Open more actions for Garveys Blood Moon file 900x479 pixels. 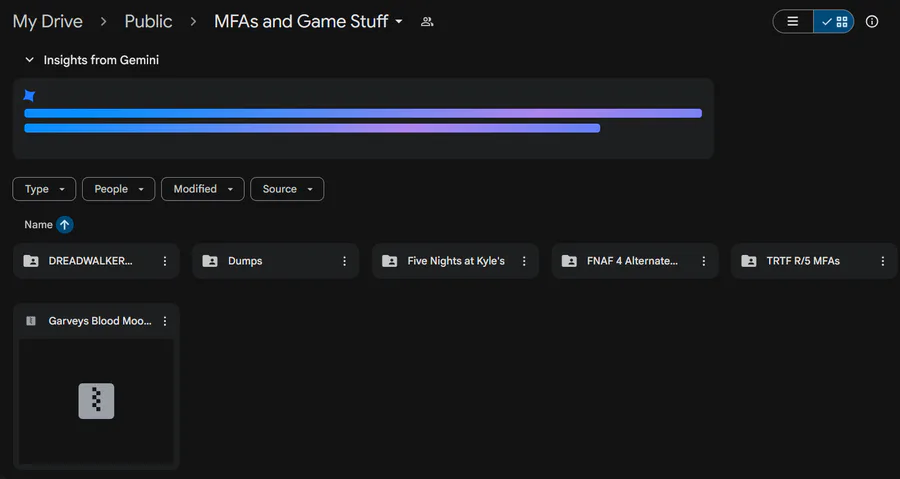165,321
